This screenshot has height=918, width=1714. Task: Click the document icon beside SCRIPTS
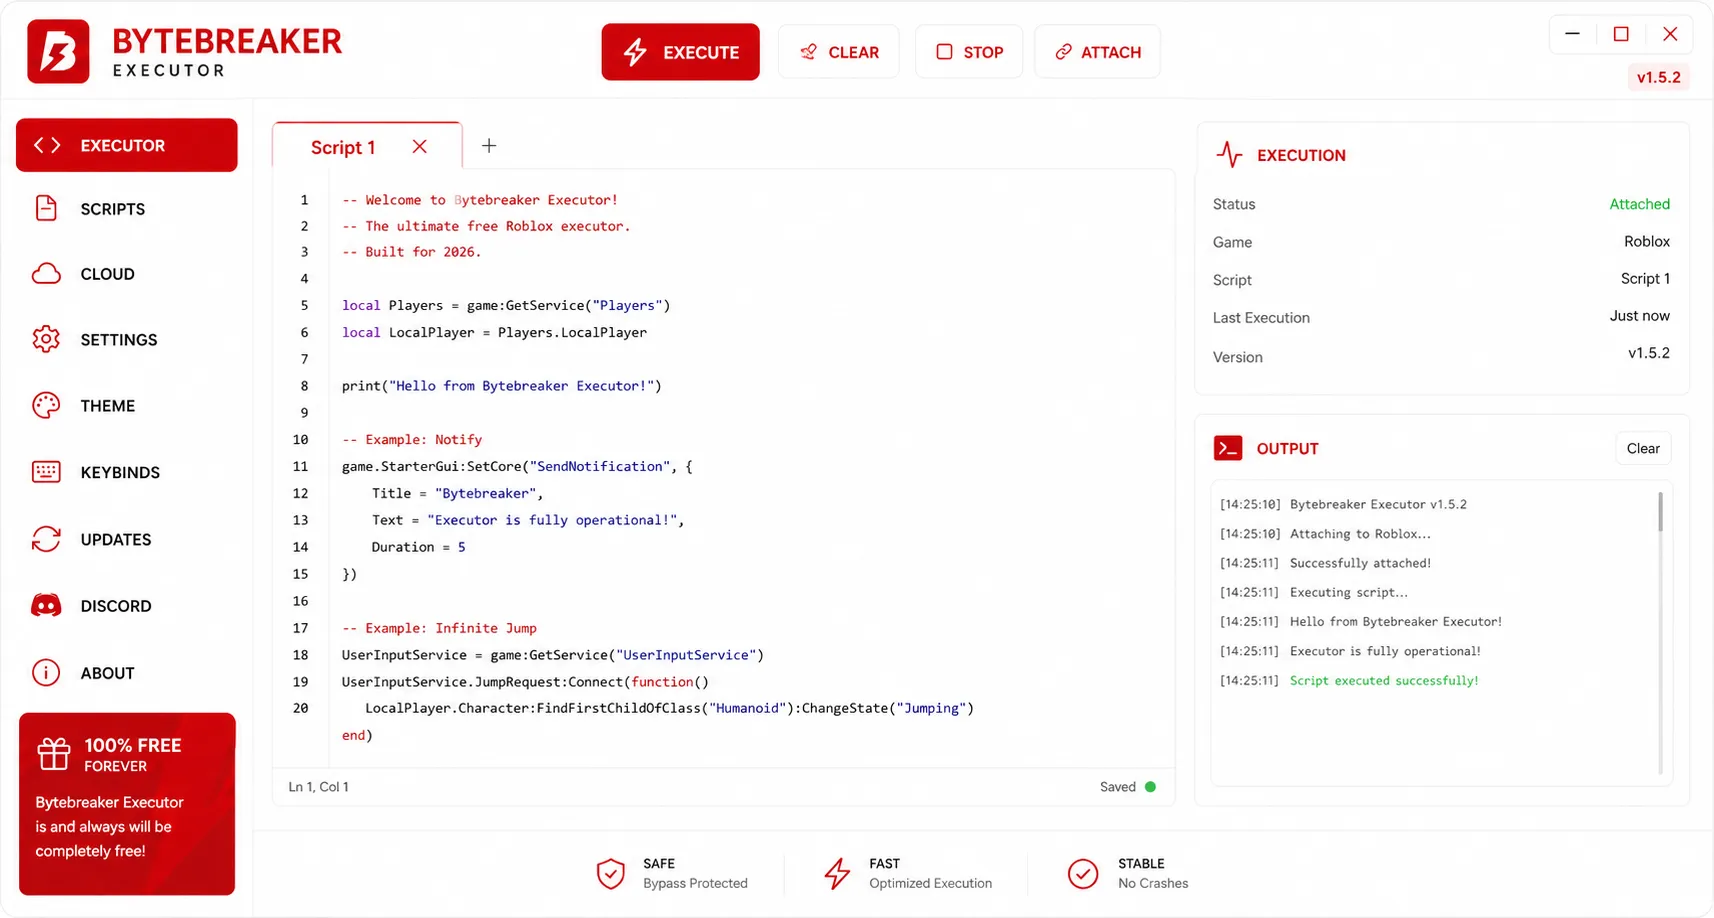[x=46, y=208]
